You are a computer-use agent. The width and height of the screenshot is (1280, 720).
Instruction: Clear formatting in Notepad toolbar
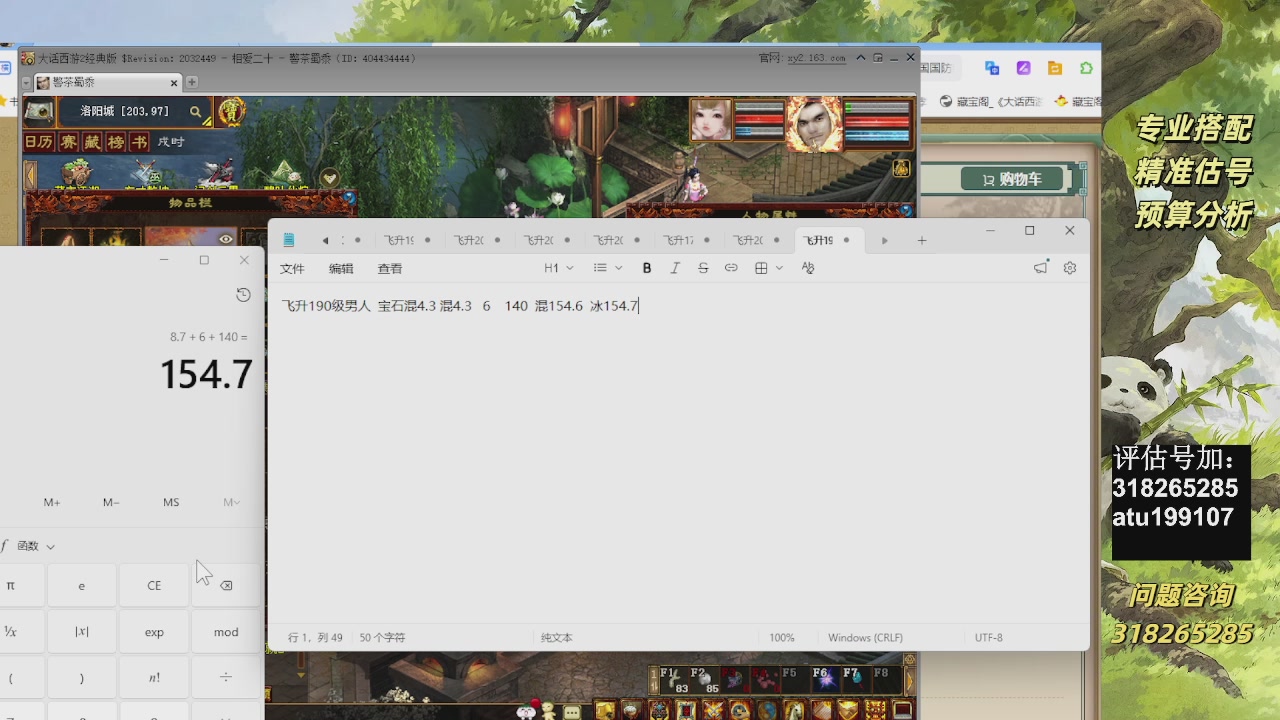click(808, 268)
